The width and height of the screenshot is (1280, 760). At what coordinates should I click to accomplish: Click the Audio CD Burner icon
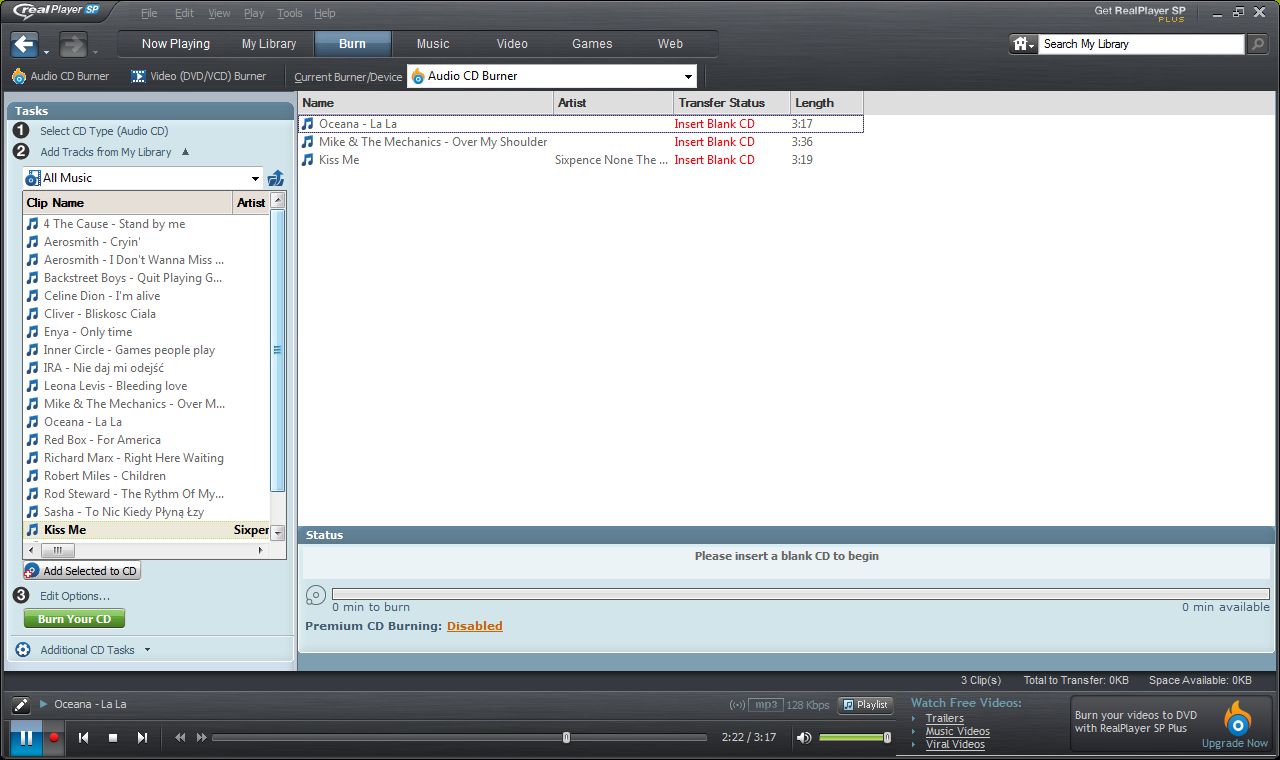click(x=18, y=76)
